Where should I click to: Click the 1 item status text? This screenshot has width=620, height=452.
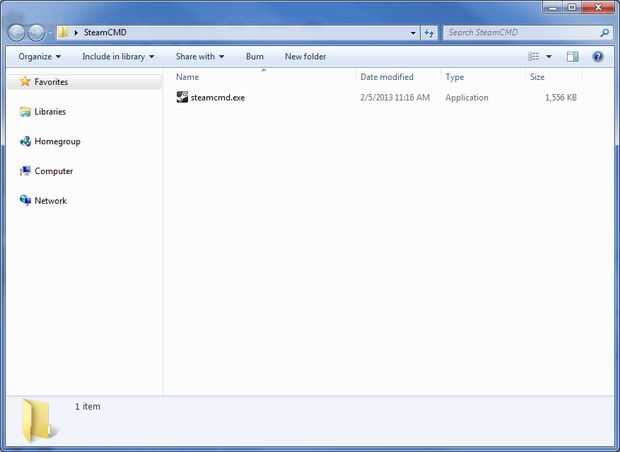click(87, 407)
